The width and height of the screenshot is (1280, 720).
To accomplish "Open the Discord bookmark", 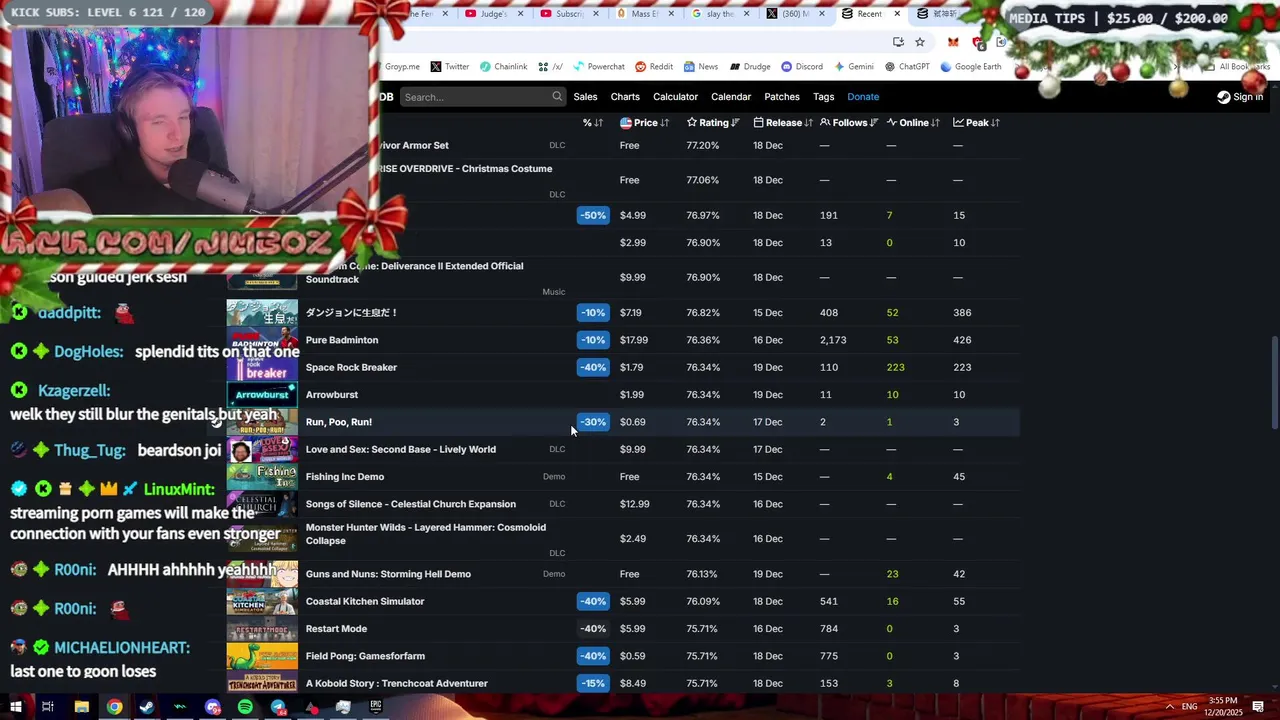I will point(802,67).
